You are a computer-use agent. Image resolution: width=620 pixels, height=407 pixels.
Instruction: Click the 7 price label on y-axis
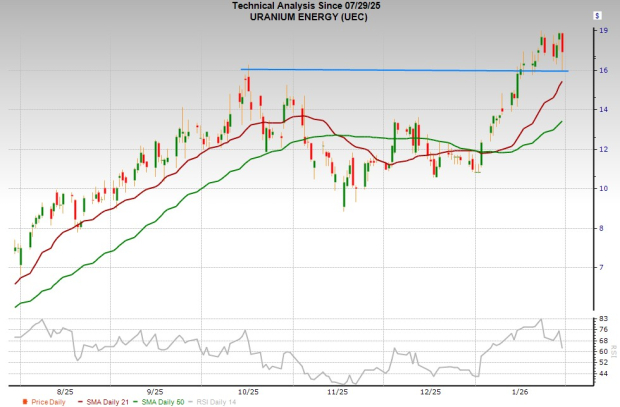601,267
